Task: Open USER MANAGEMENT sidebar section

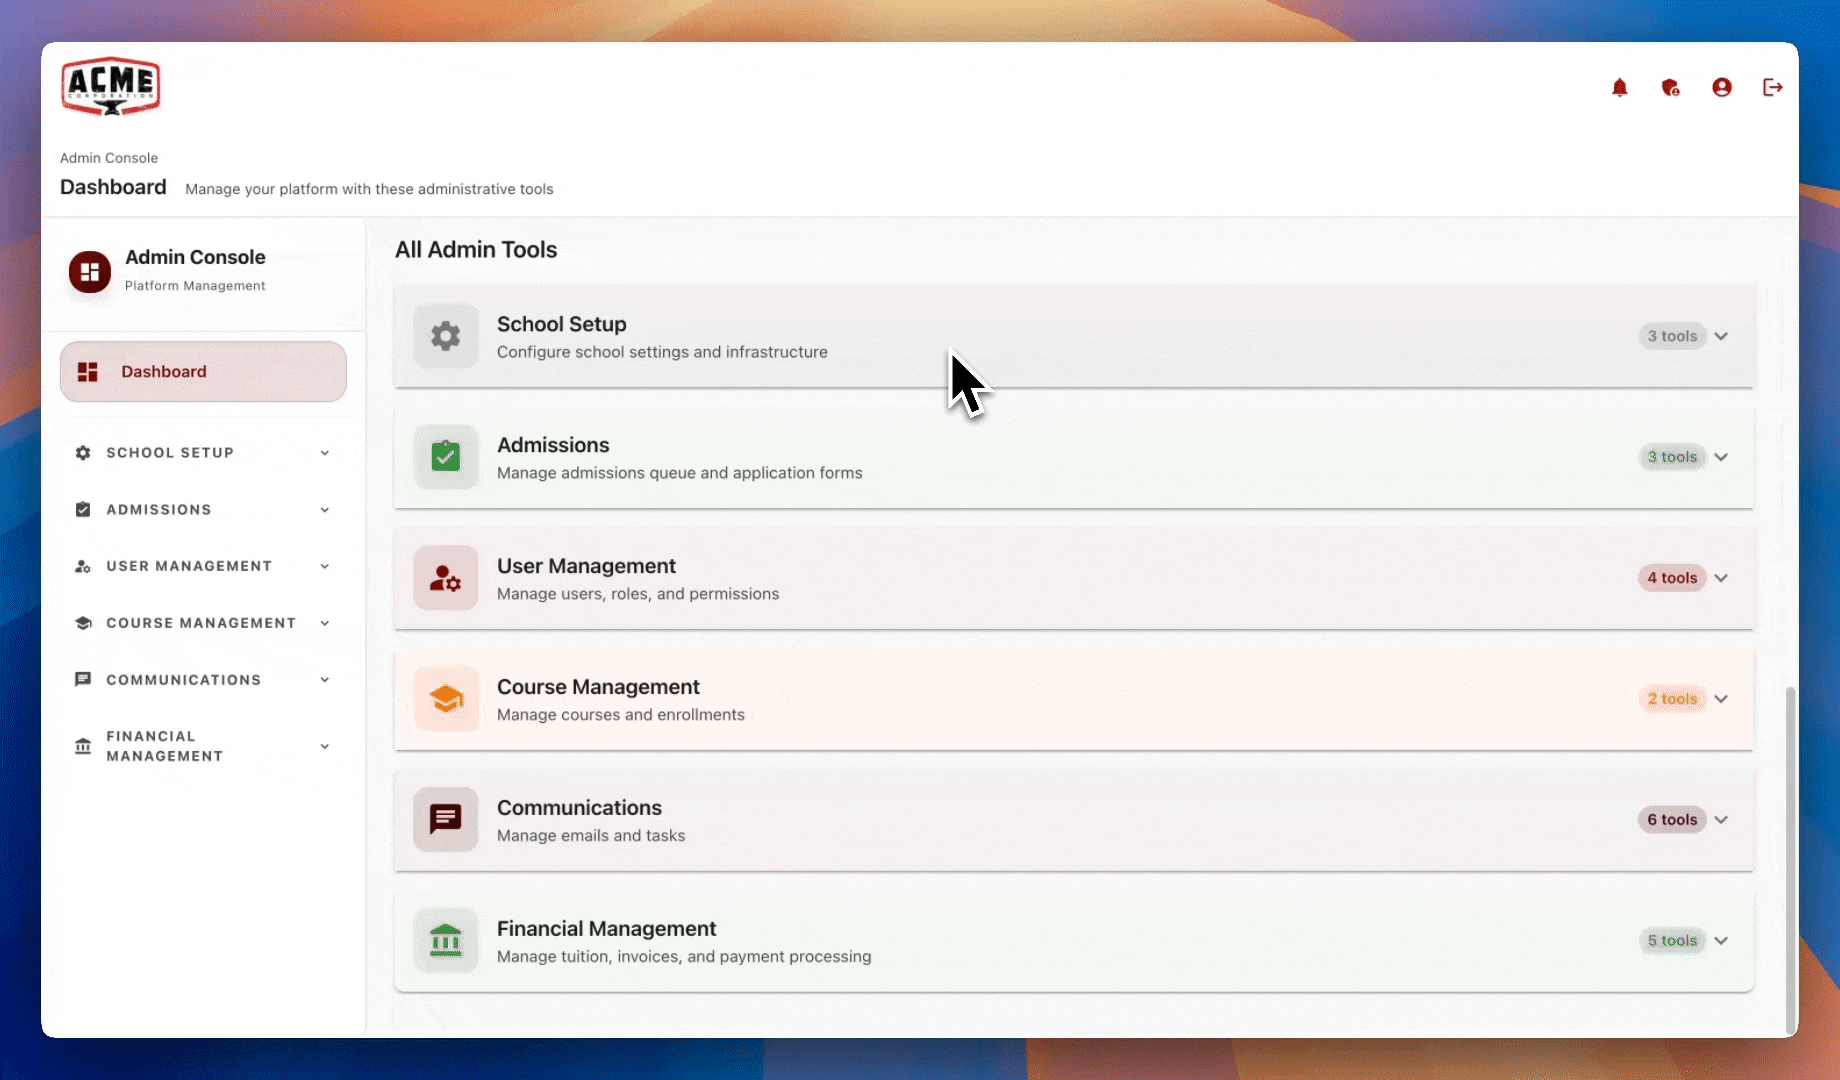Action: tap(203, 566)
